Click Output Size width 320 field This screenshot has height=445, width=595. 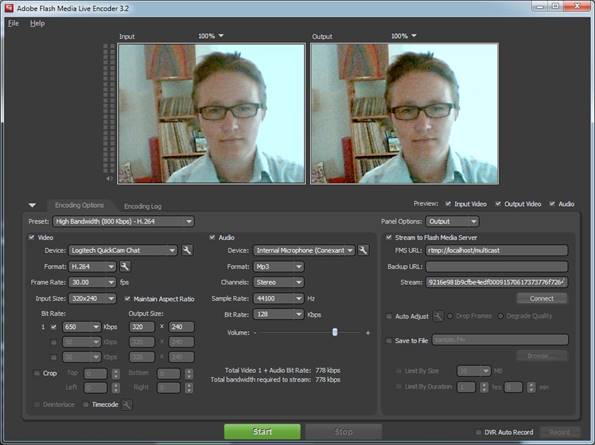pyautogui.click(x=142, y=327)
